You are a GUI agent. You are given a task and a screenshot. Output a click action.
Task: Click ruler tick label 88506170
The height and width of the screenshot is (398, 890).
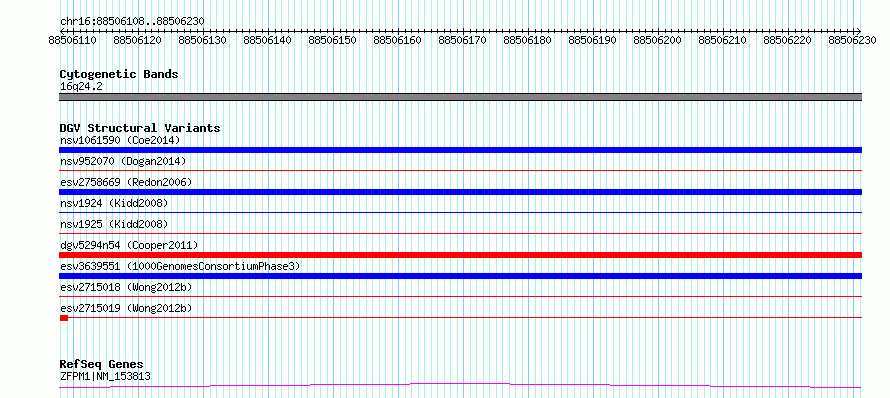click(x=463, y=41)
